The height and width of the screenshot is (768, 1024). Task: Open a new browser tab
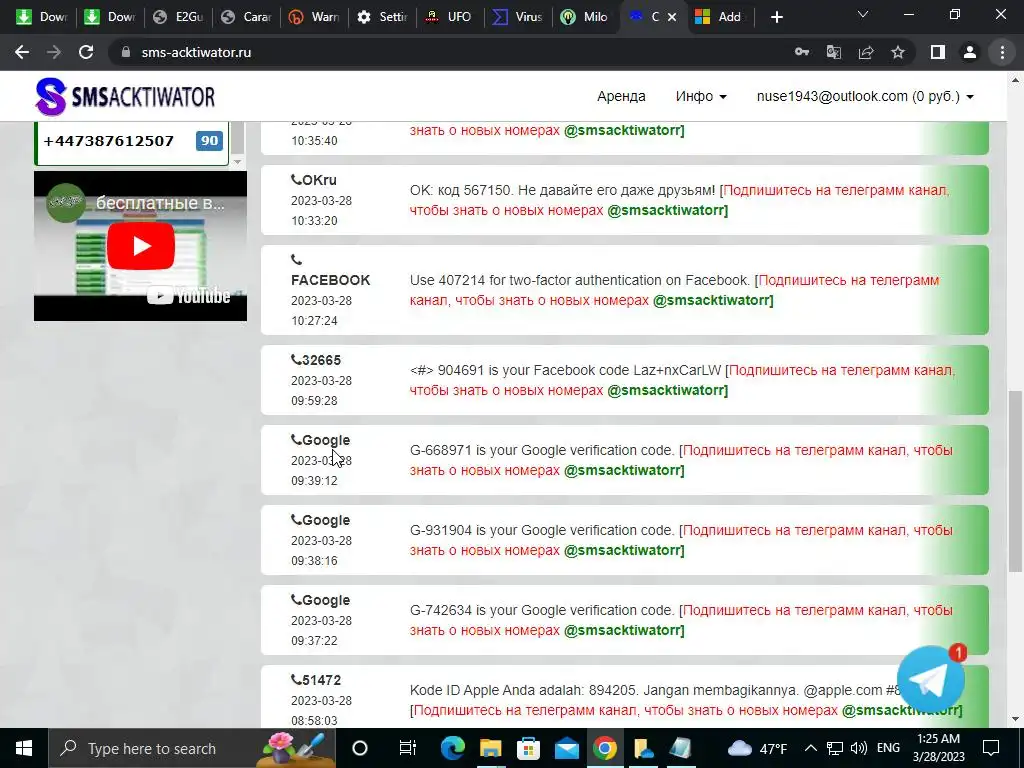(776, 17)
